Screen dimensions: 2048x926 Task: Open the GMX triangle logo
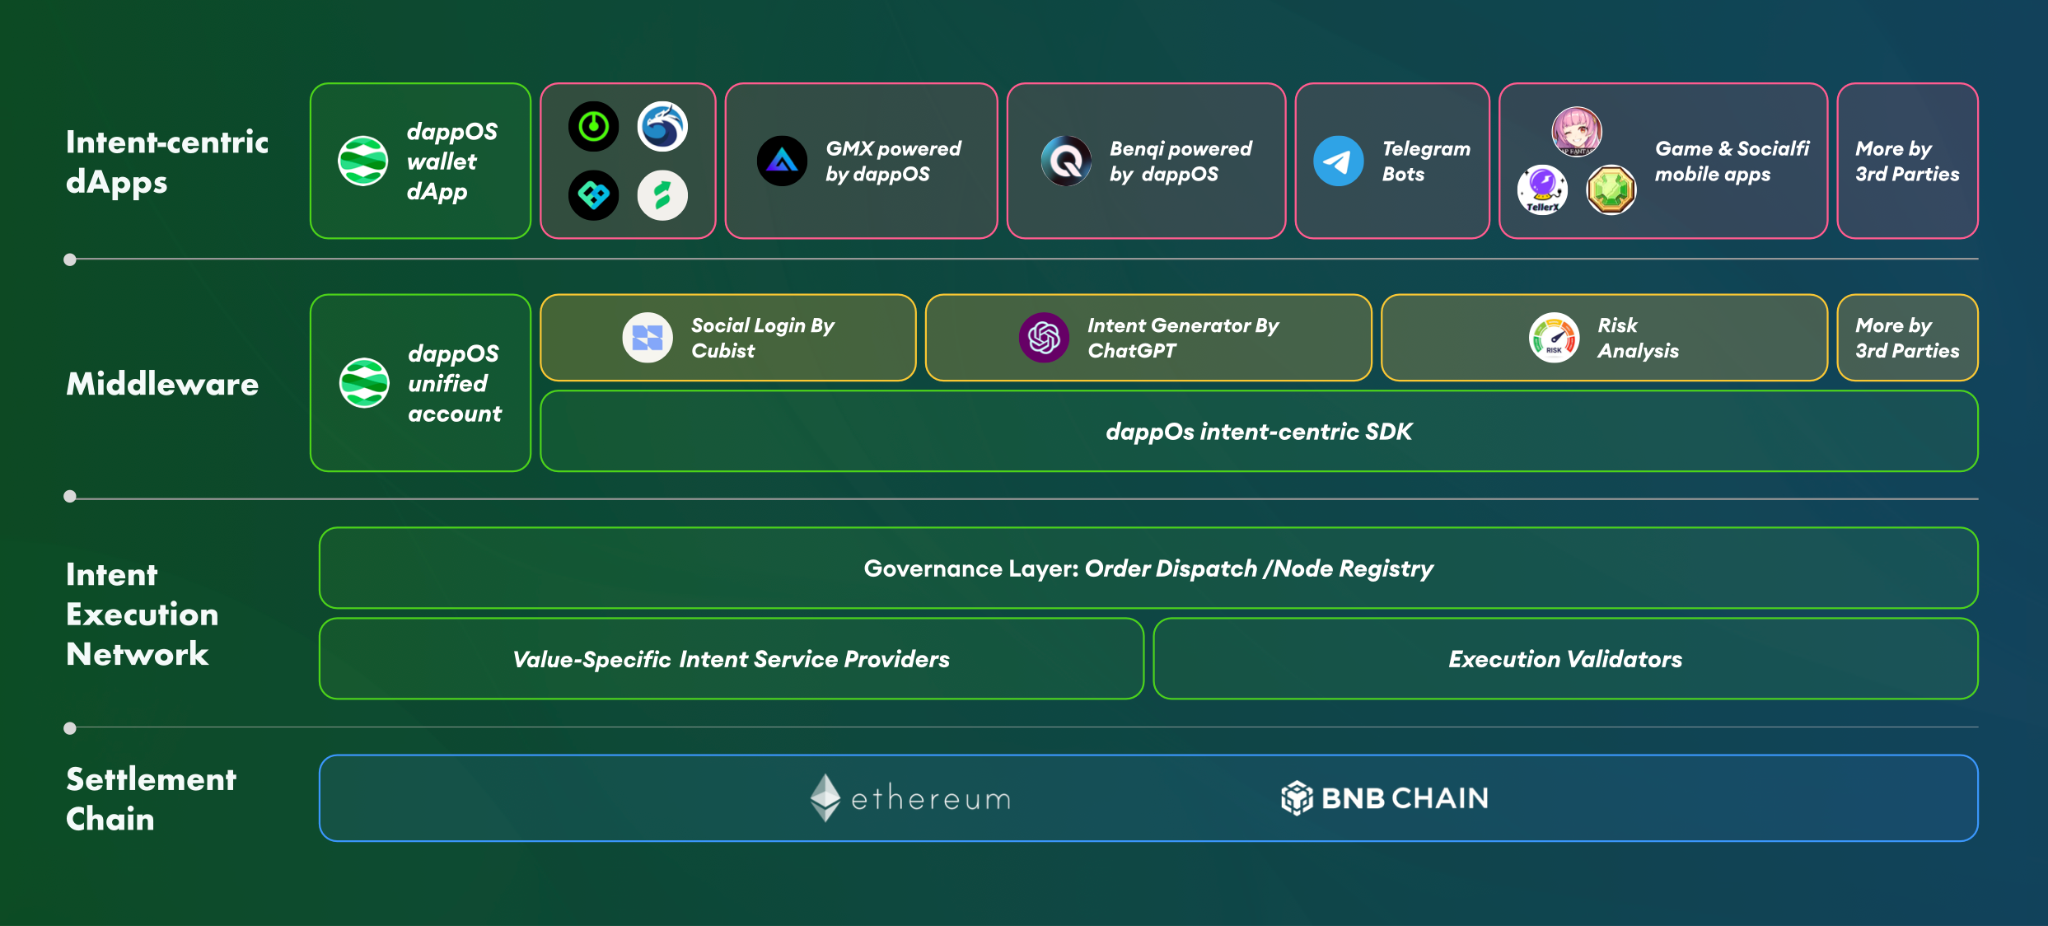[x=780, y=160]
